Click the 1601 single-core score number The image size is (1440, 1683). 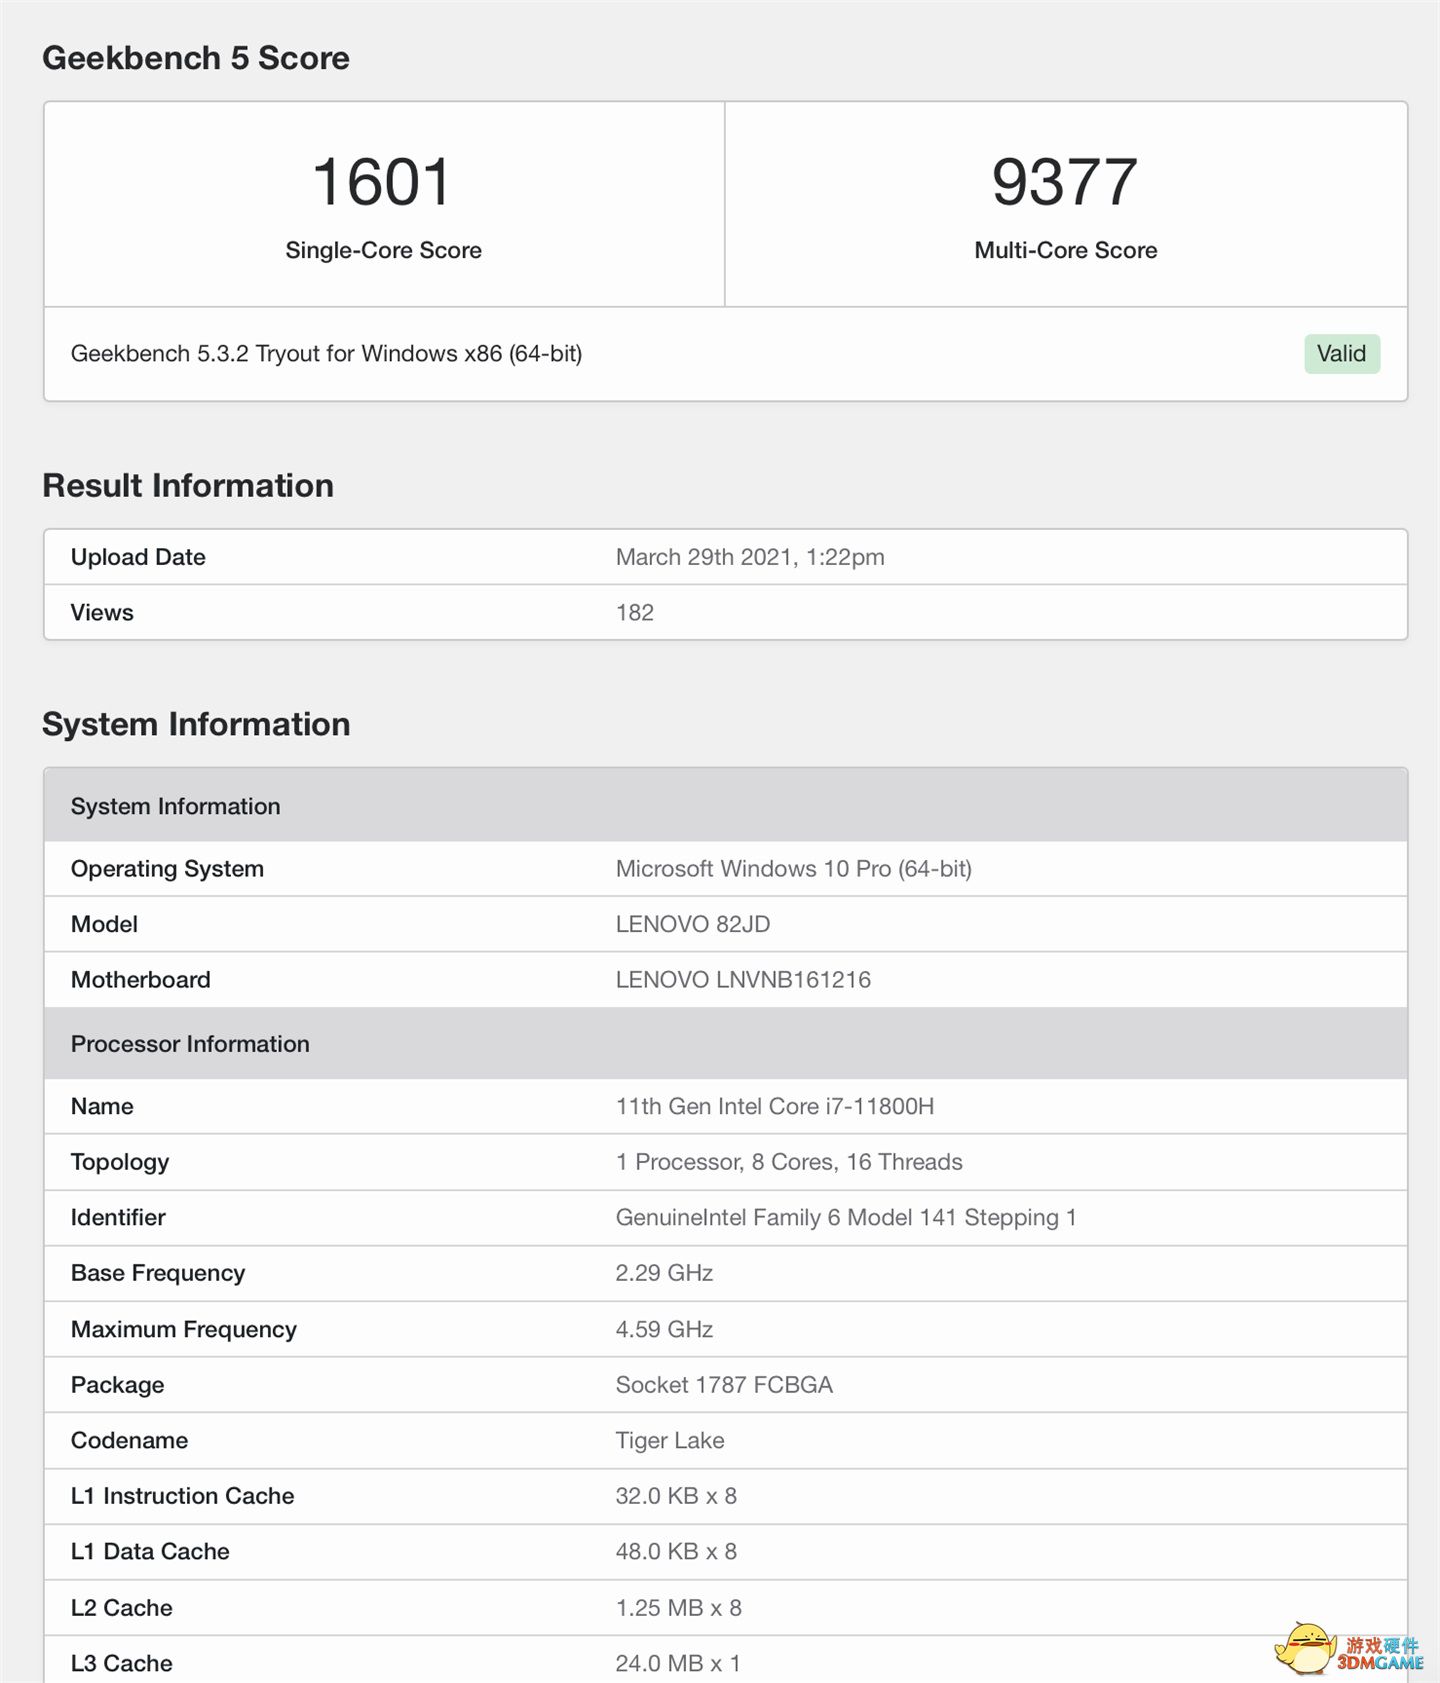point(382,182)
